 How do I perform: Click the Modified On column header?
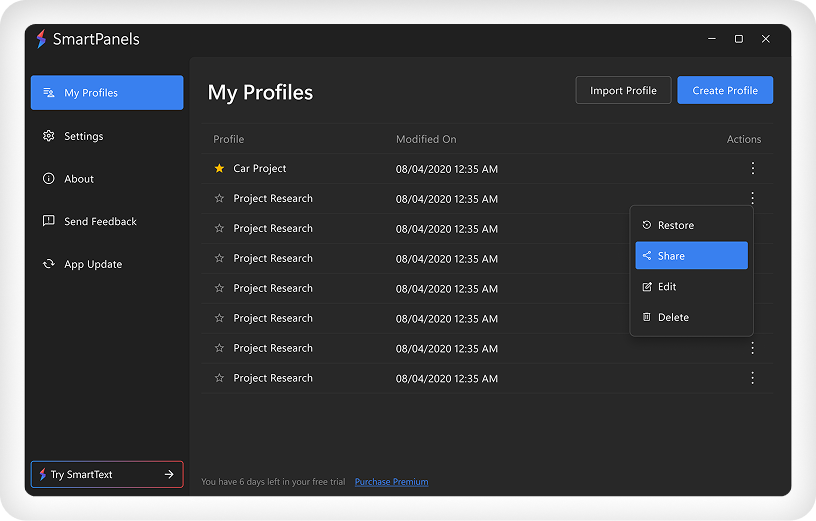[x=426, y=139]
